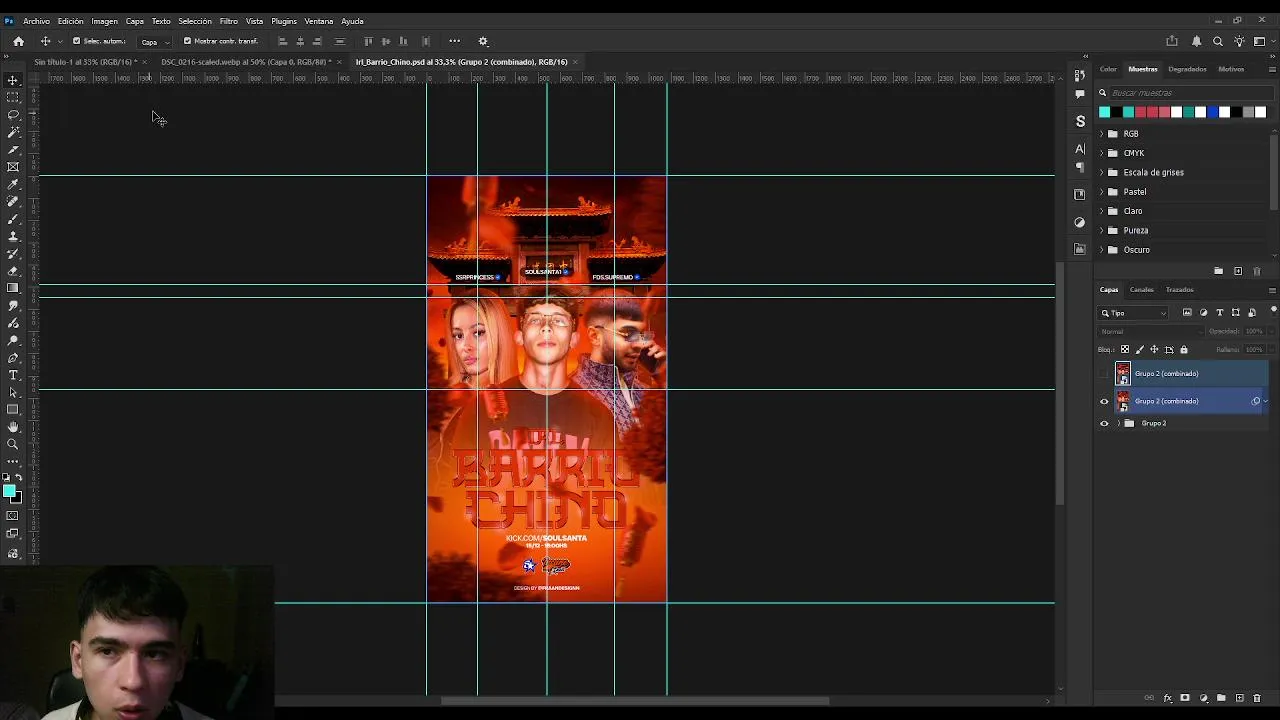Select the Magic Wand tool

pos(13,132)
